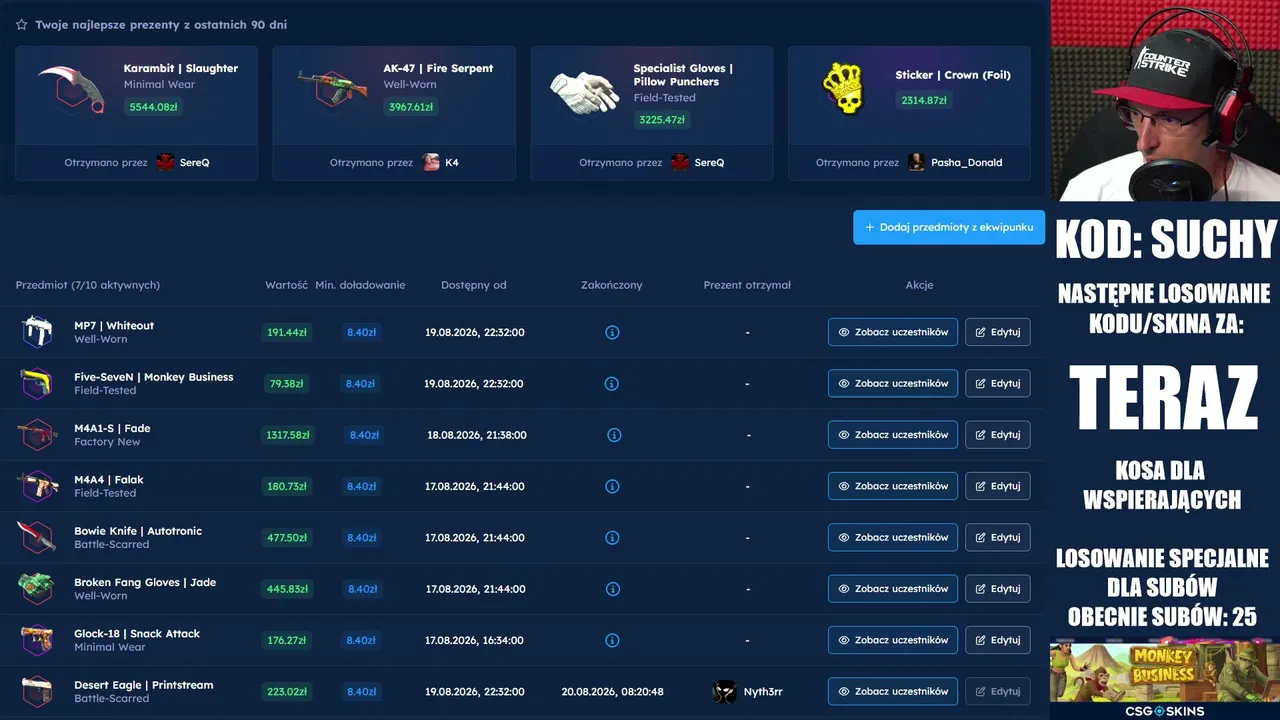
Task: Open info icon in Glock-18 Snack Attack row
Action: (612, 640)
